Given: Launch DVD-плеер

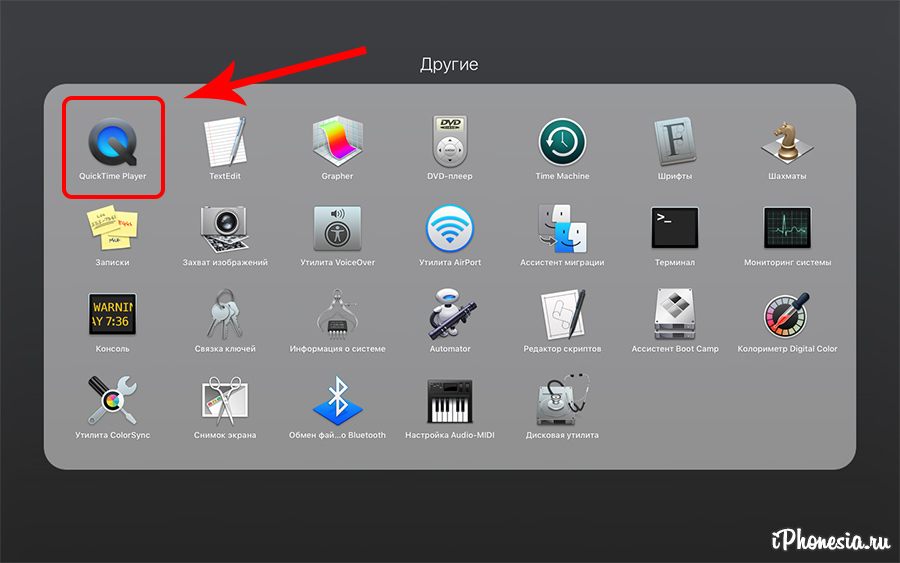Looking at the screenshot, I should point(449,142).
